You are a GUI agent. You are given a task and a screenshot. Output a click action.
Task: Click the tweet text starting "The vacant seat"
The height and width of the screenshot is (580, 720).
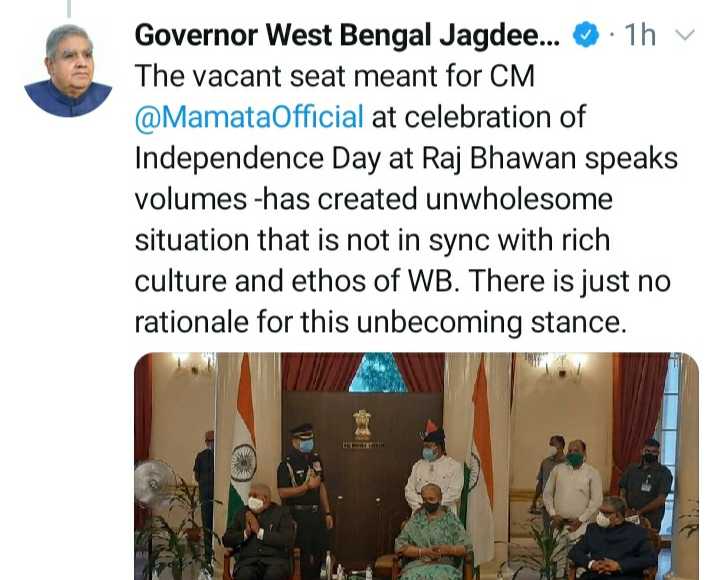[406, 199]
